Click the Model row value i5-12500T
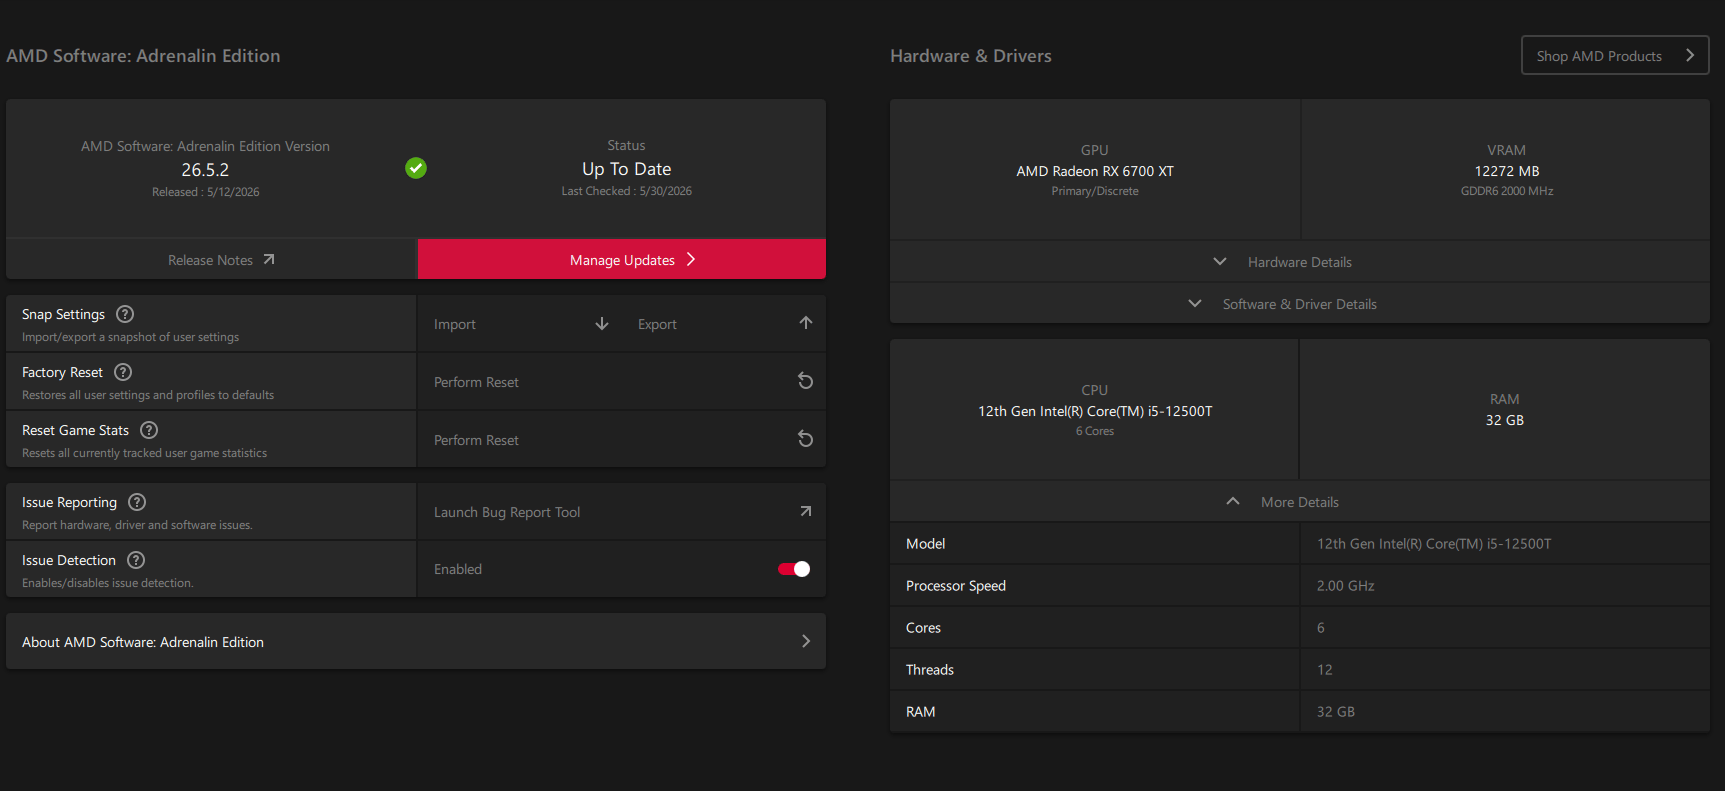 coord(1433,544)
